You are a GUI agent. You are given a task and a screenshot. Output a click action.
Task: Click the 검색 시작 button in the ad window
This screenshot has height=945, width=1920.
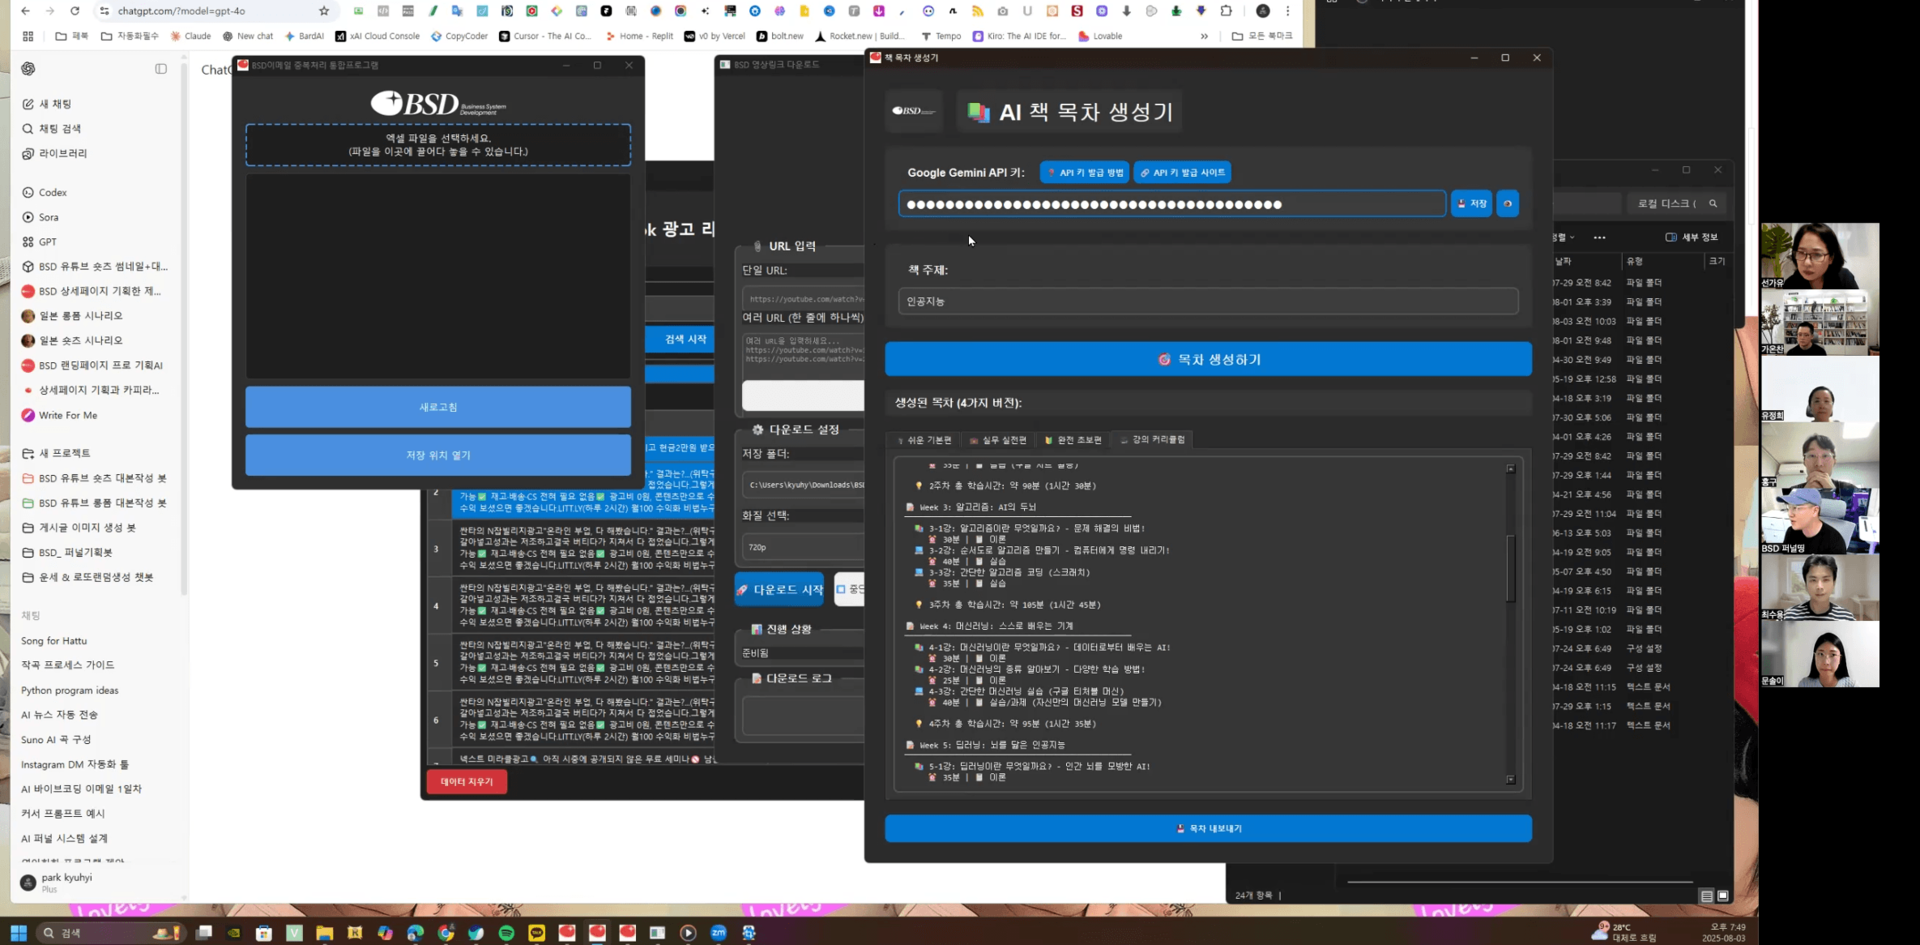pyautogui.click(x=680, y=339)
